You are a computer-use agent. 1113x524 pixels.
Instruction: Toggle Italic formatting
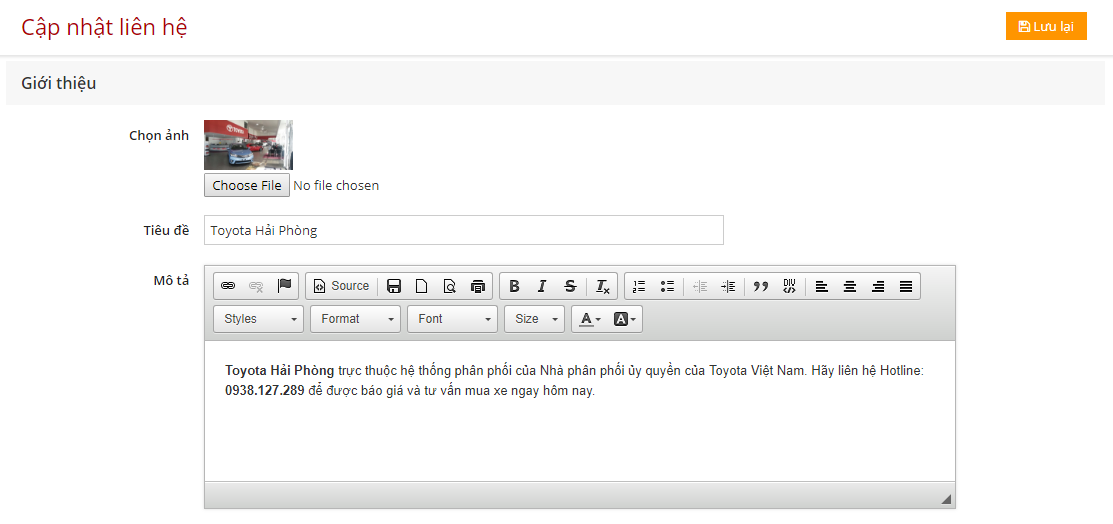pyautogui.click(x=542, y=285)
